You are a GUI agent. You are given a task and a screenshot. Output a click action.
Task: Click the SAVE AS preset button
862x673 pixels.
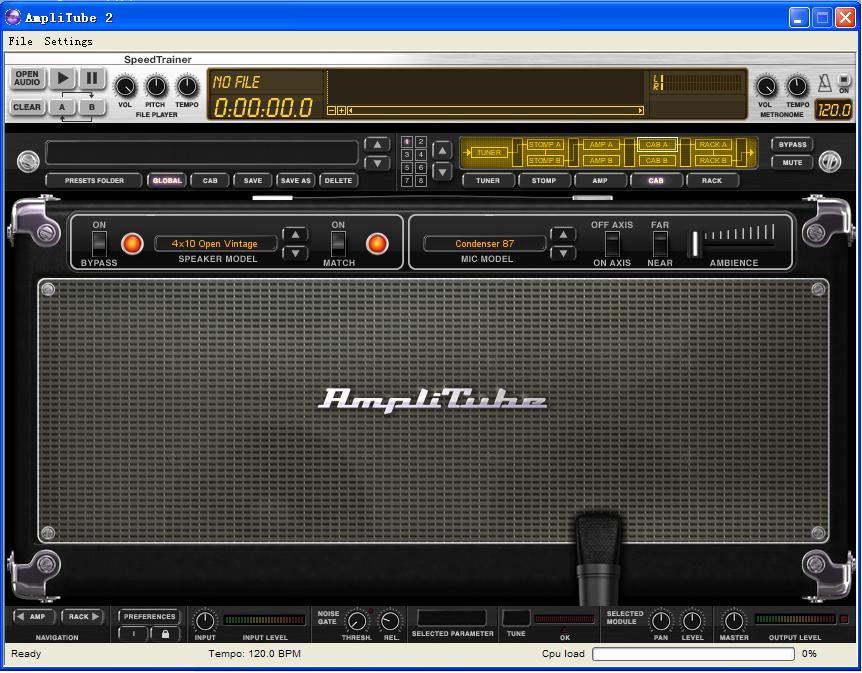pyautogui.click(x=295, y=181)
